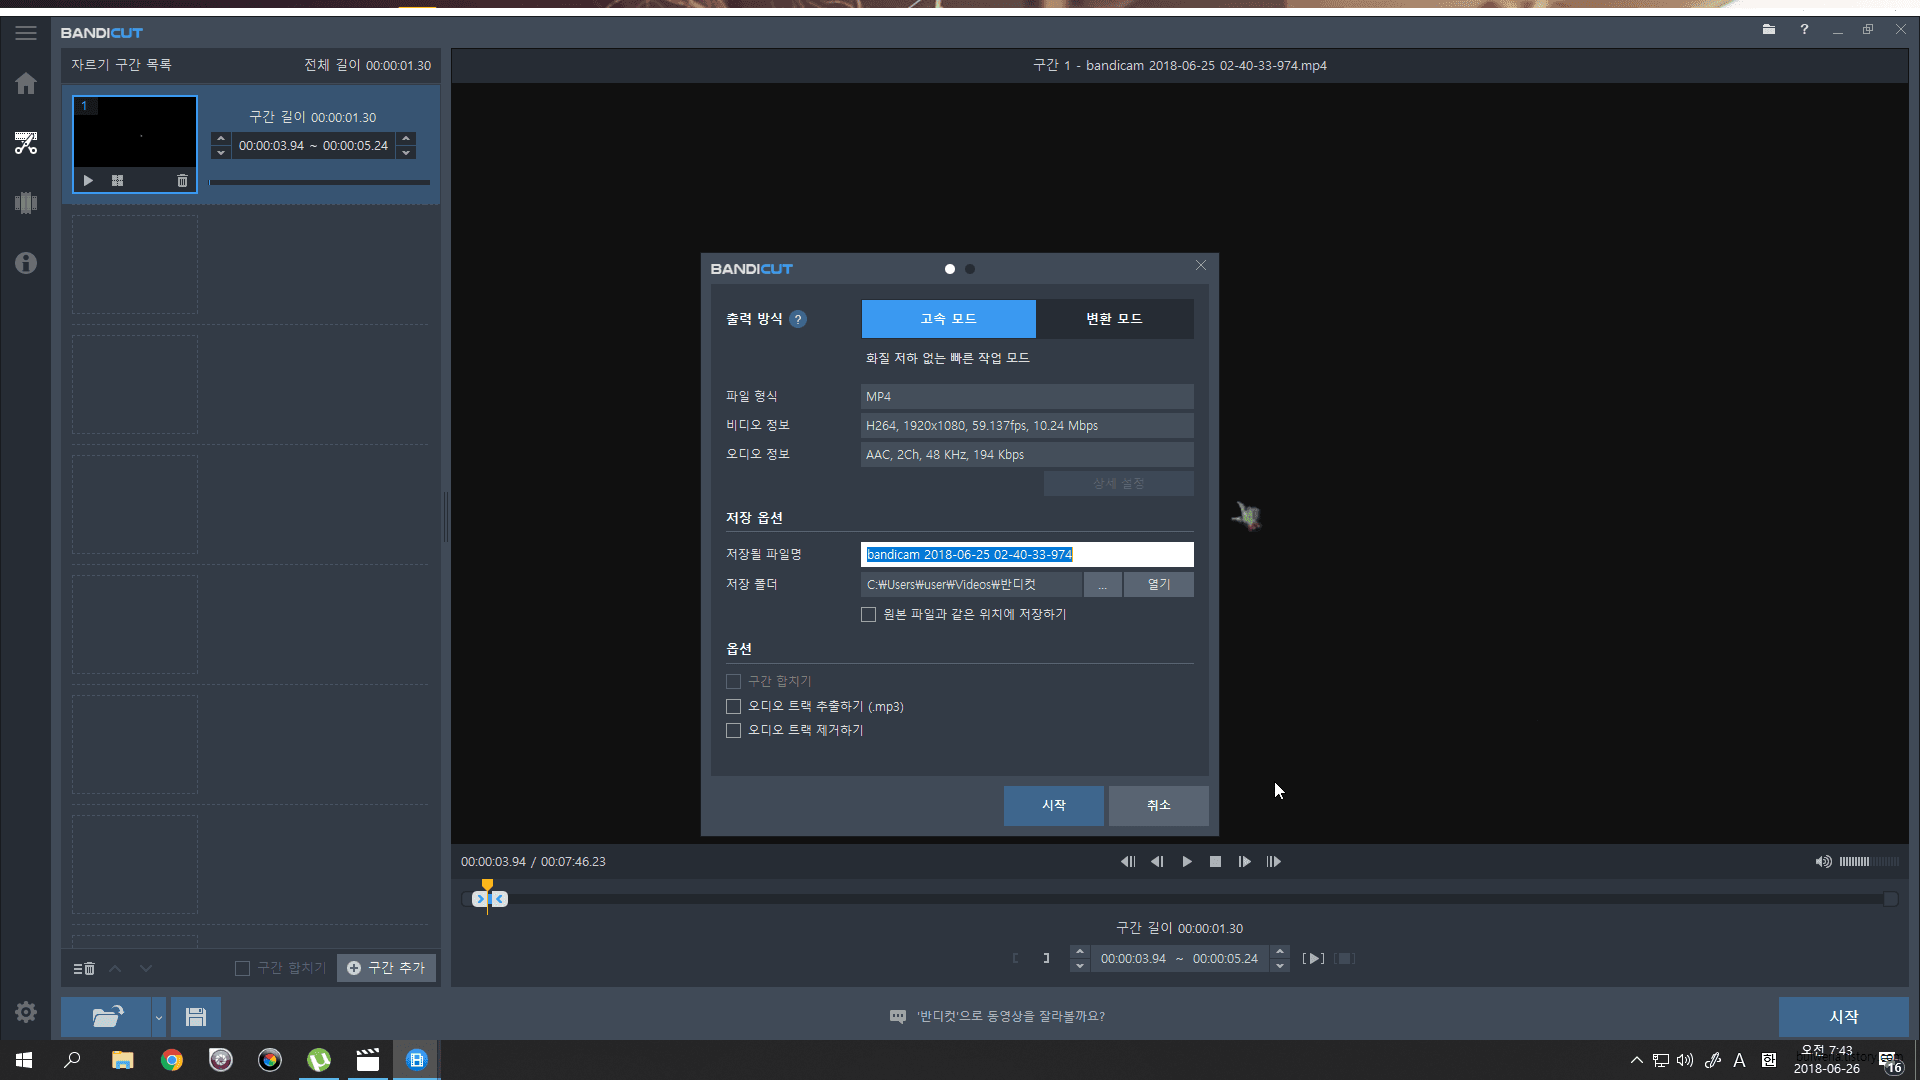The height and width of the screenshot is (1080, 1920).
Task: Open help question mark in title bar
Action: pyautogui.click(x=1804, y=30)
